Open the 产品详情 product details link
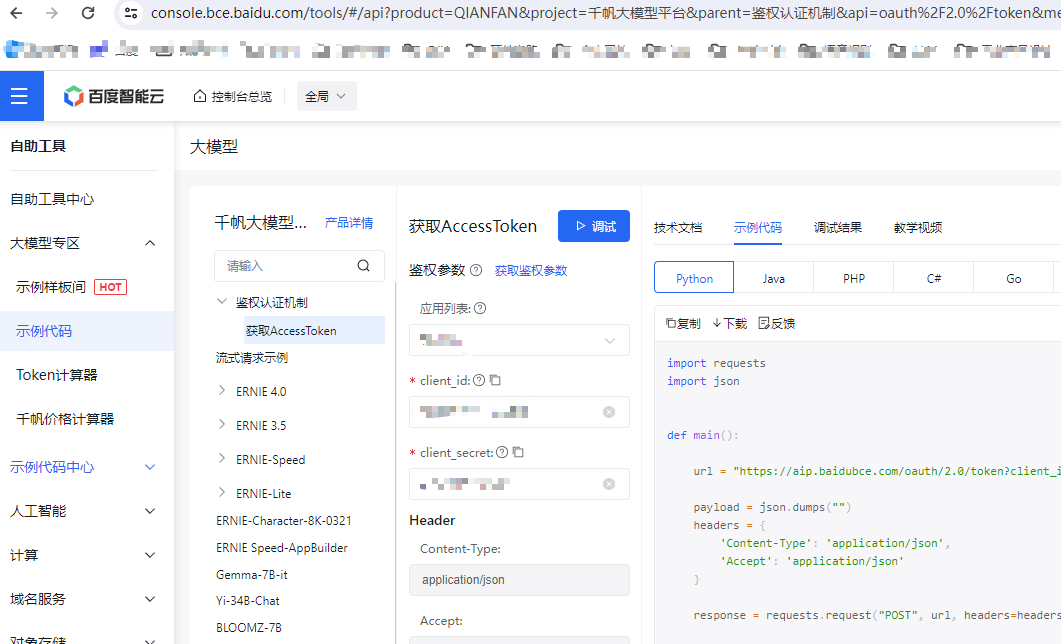The image size is (1061, 644). (x=348, y=223)
